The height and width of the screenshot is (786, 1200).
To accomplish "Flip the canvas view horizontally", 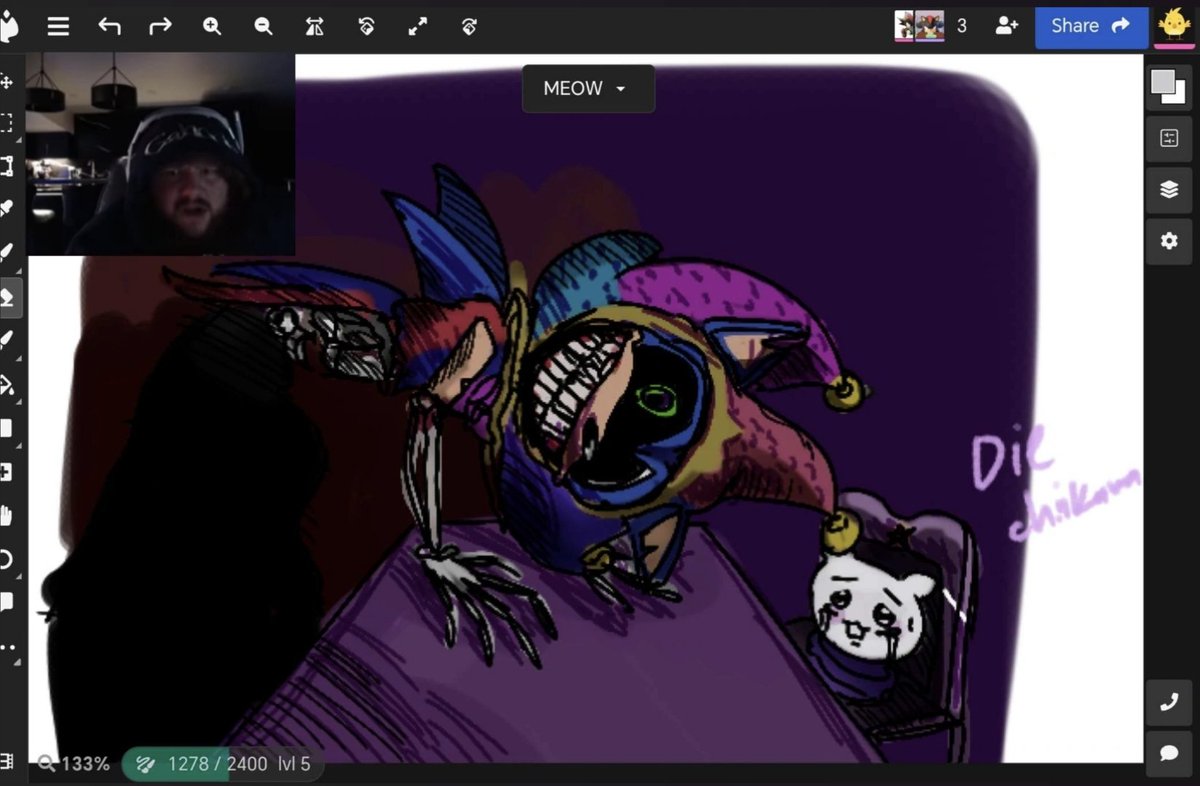I will 315,27.
